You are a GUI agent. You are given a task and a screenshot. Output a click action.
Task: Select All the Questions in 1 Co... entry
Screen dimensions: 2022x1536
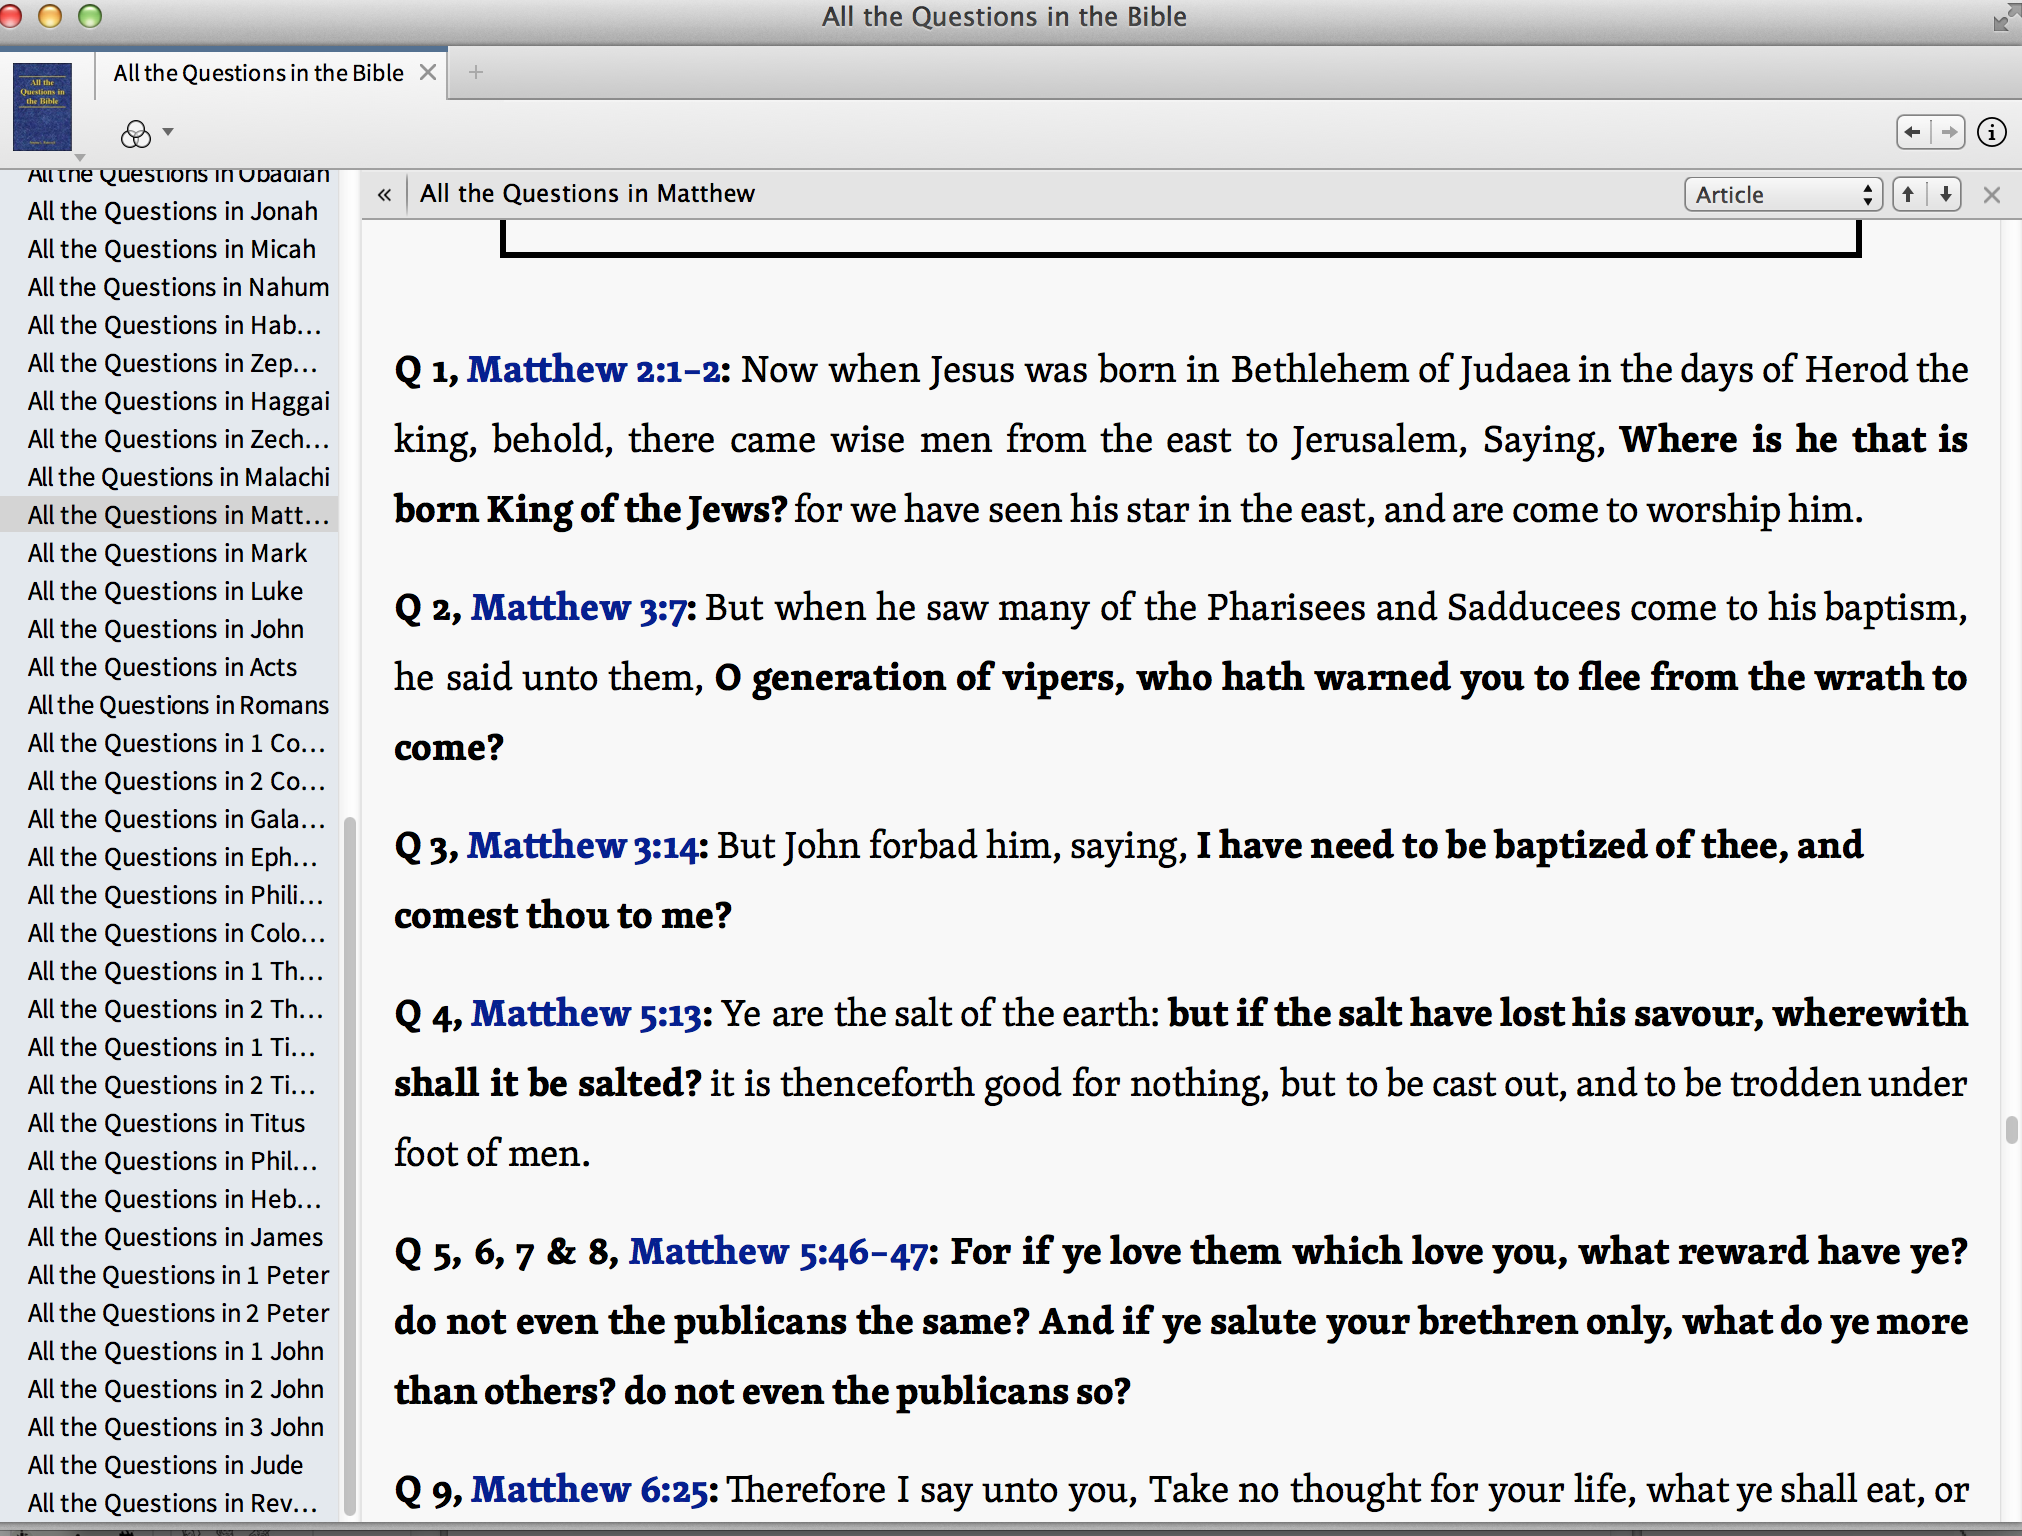[x=176, y=743]
